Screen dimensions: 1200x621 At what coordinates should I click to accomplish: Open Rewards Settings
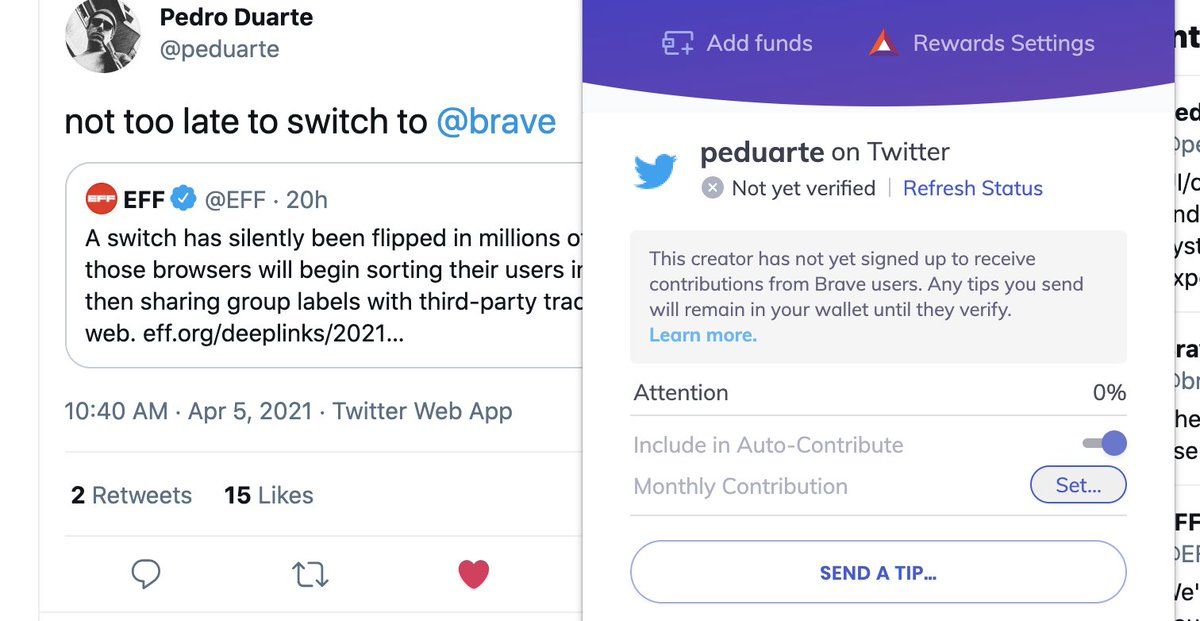[x=1003, y=44]
